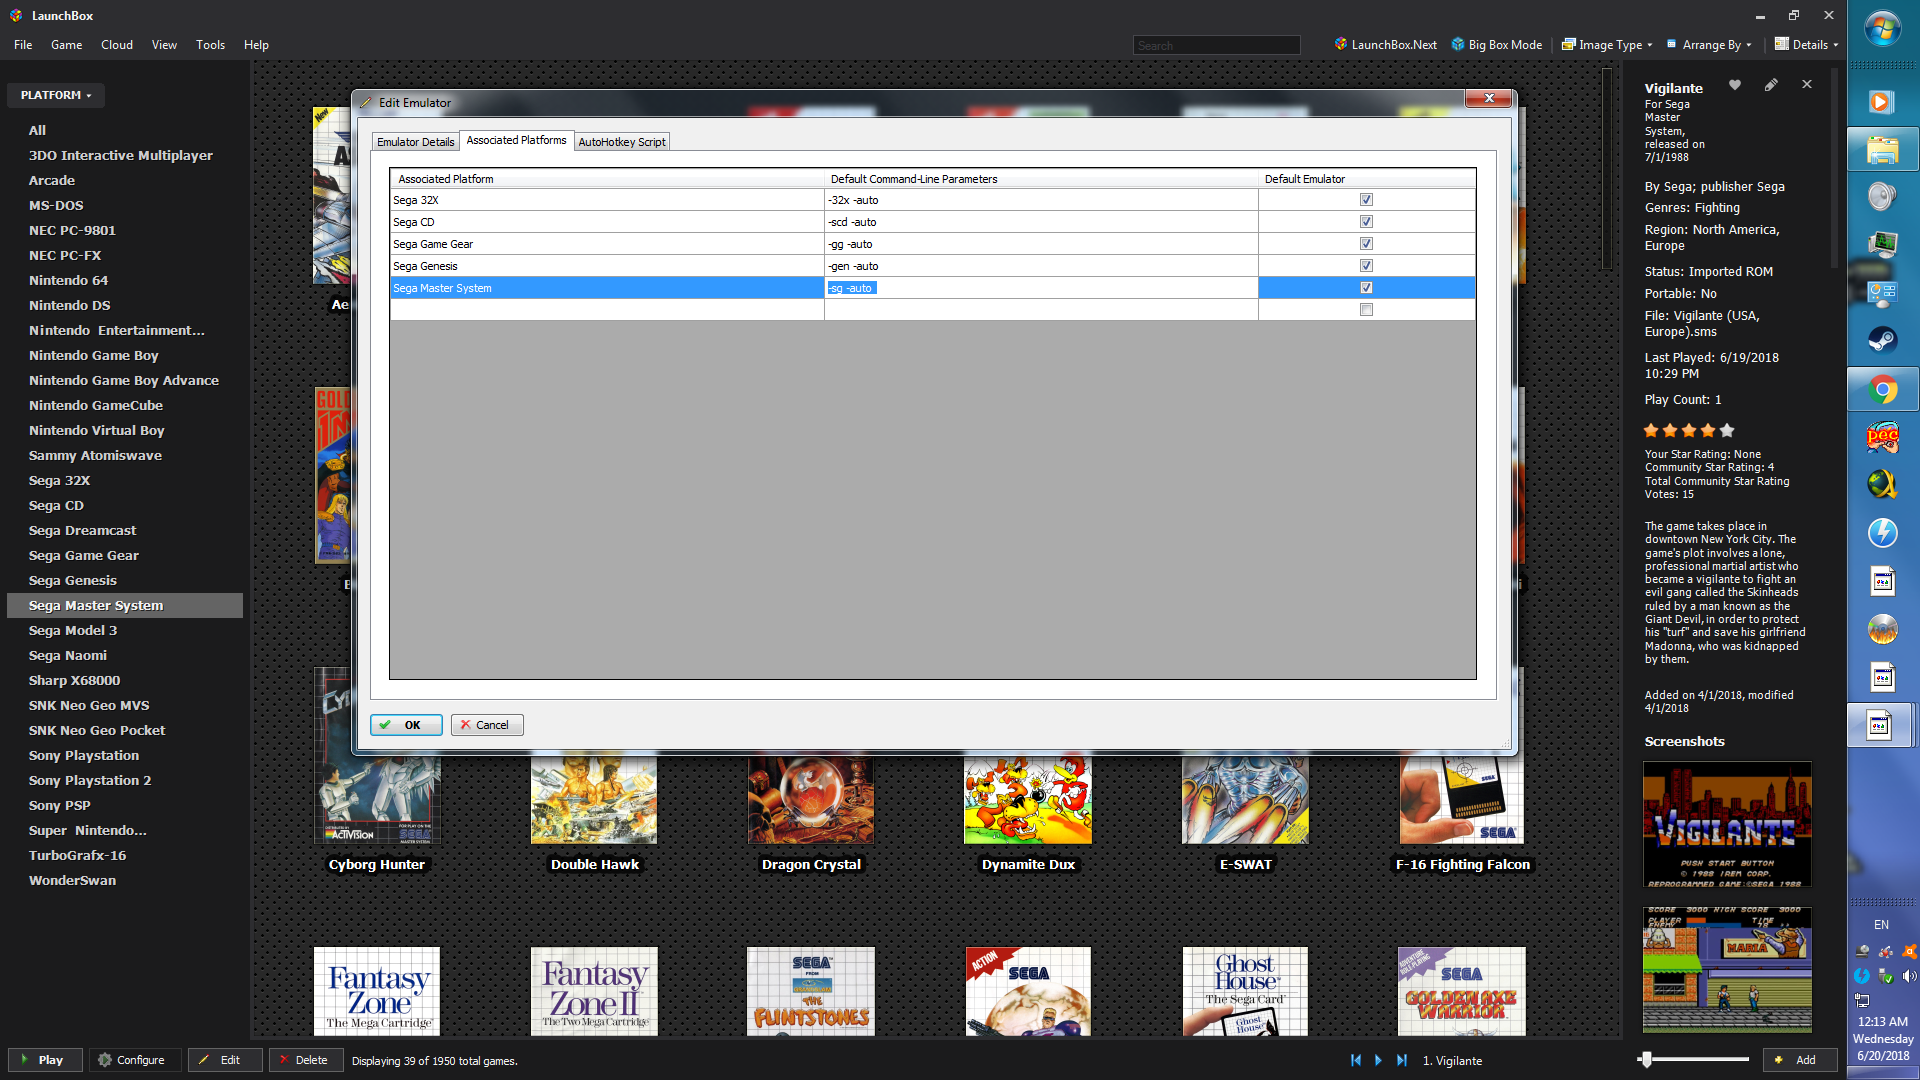Select WonderSwan platform
The height and width of the screenshot is (1080, 1920).
72,881
